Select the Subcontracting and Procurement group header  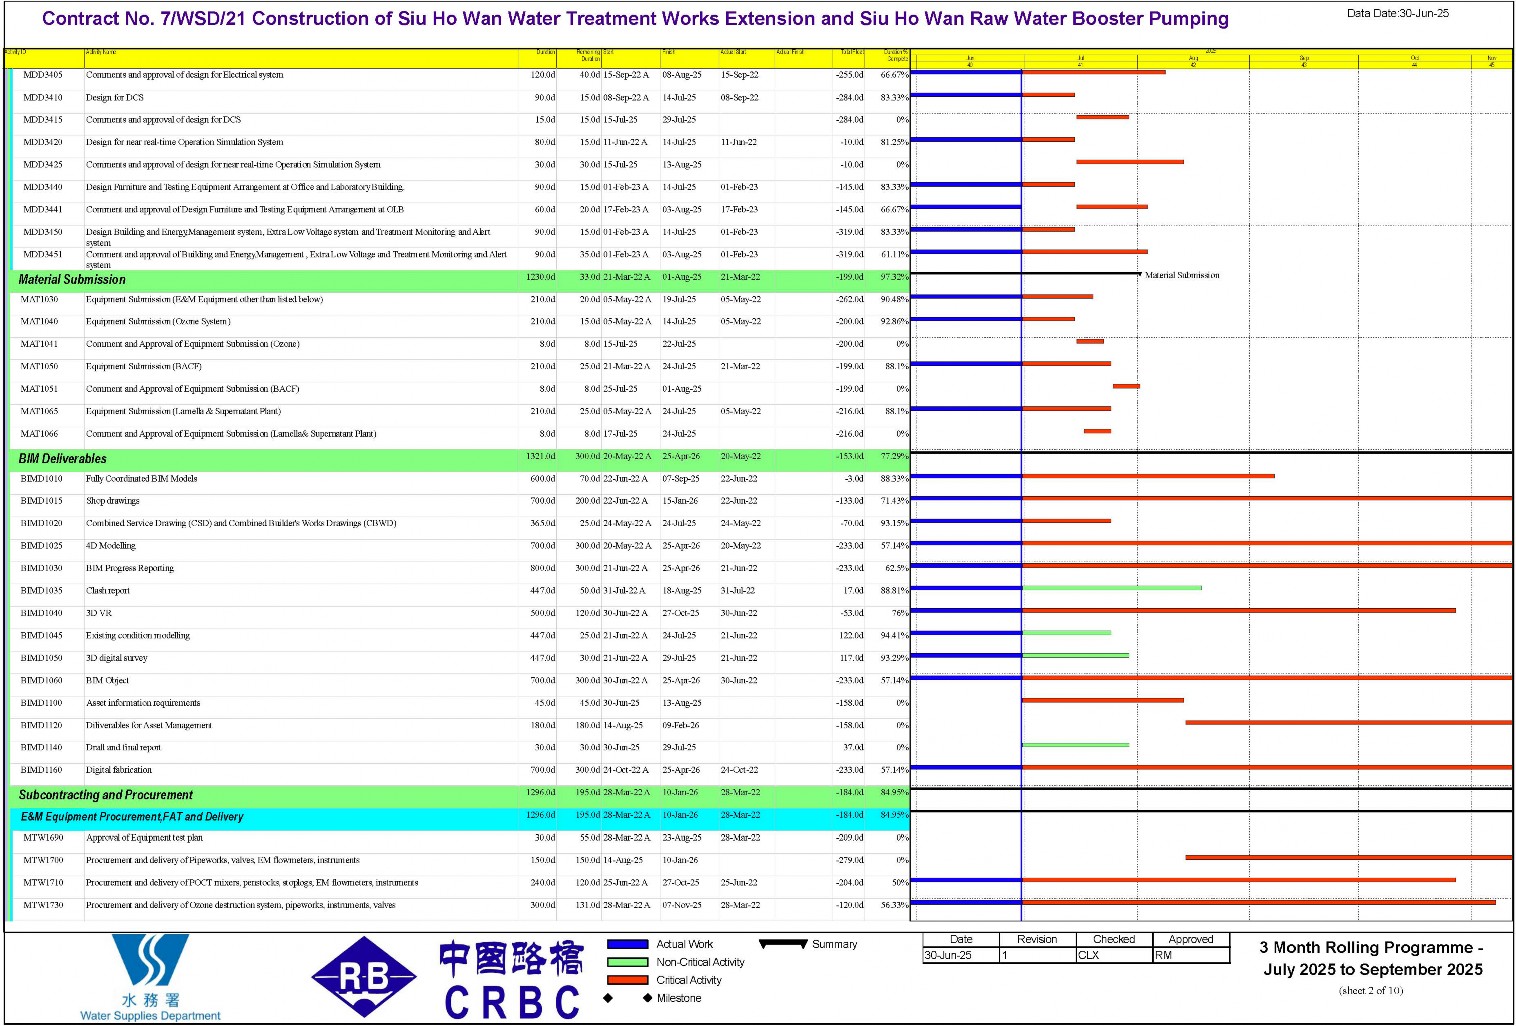(460, 795)
